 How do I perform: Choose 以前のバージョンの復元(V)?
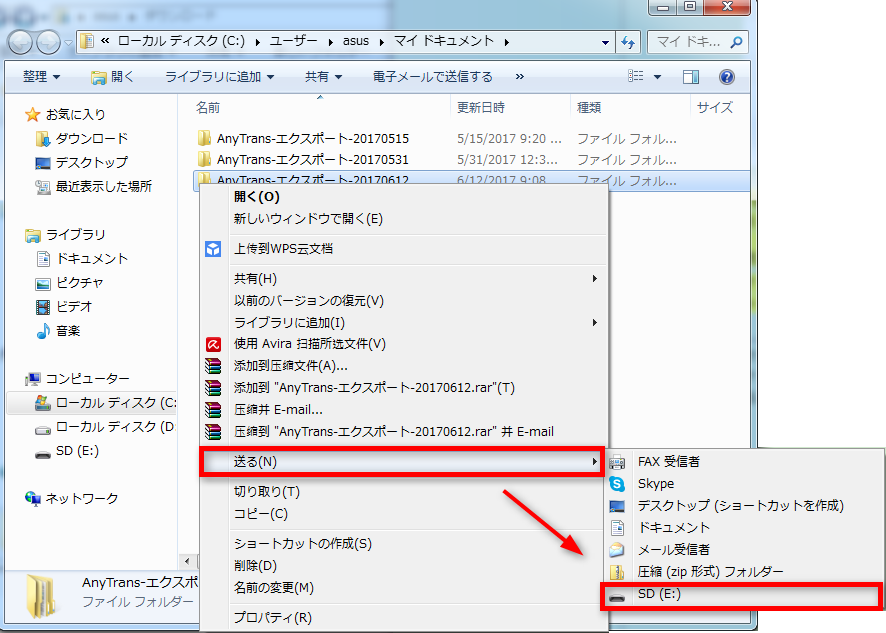click(x=309, y=301)
